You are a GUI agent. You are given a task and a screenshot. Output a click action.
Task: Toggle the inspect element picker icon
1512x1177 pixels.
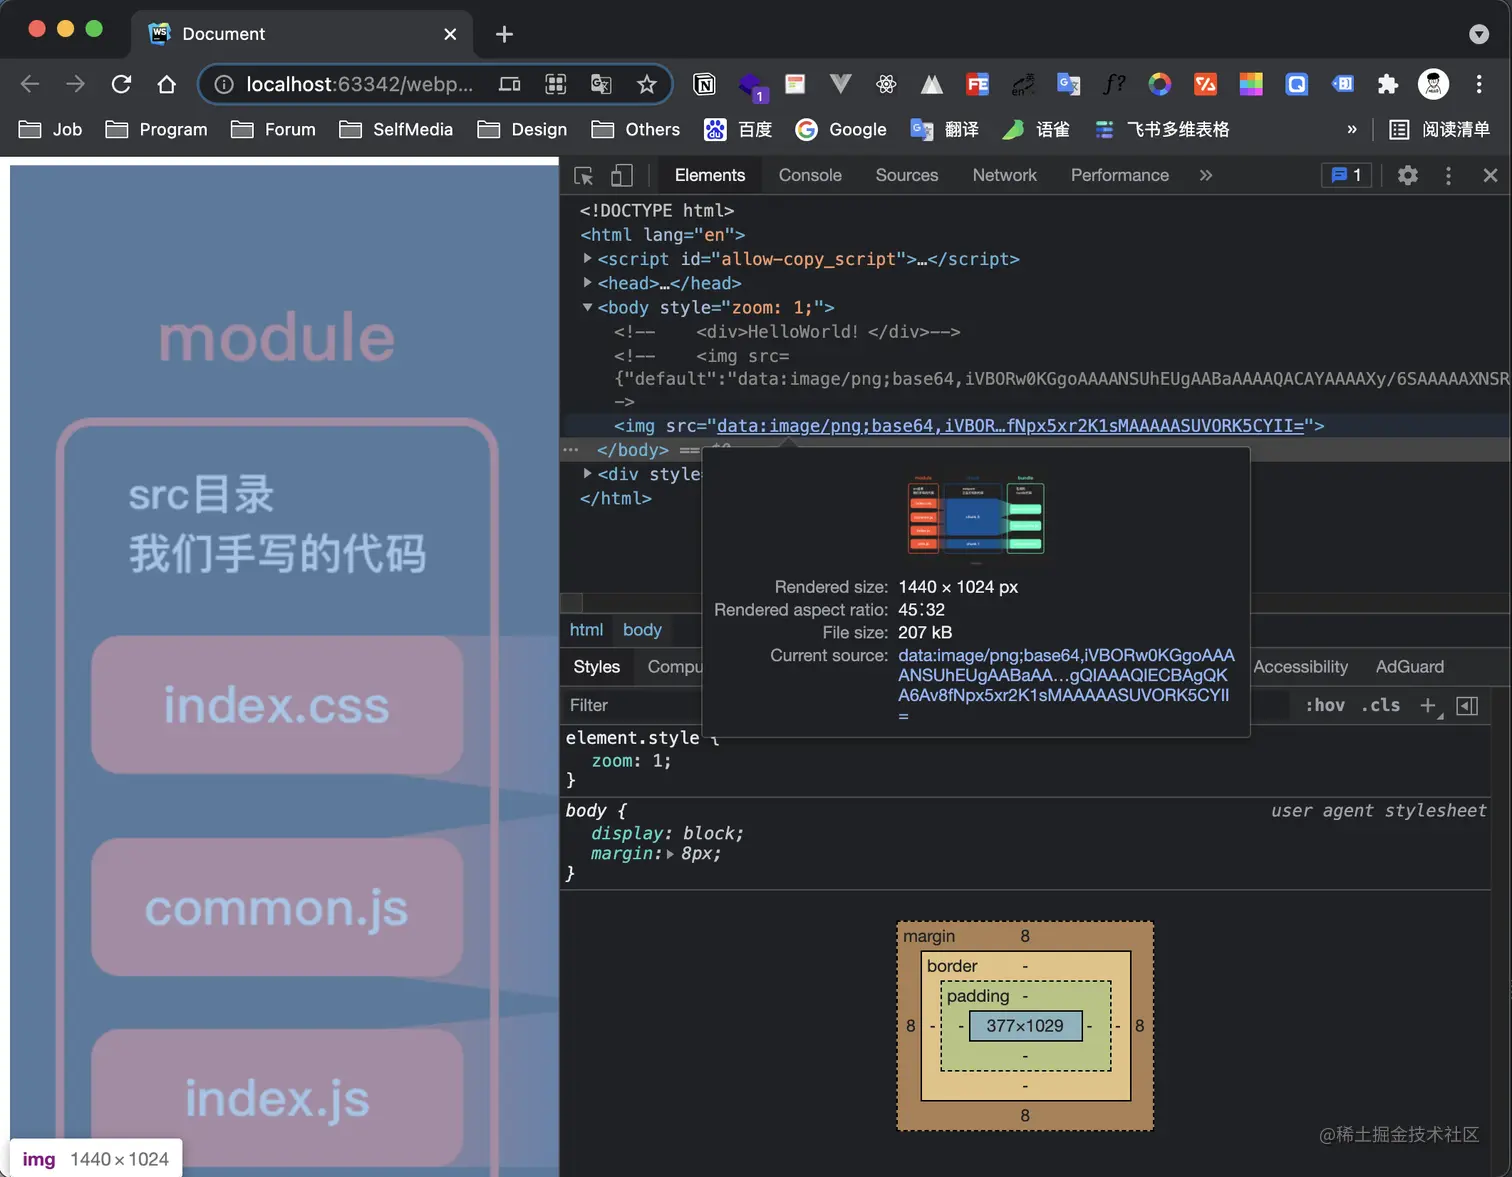[x=584, y=176]
